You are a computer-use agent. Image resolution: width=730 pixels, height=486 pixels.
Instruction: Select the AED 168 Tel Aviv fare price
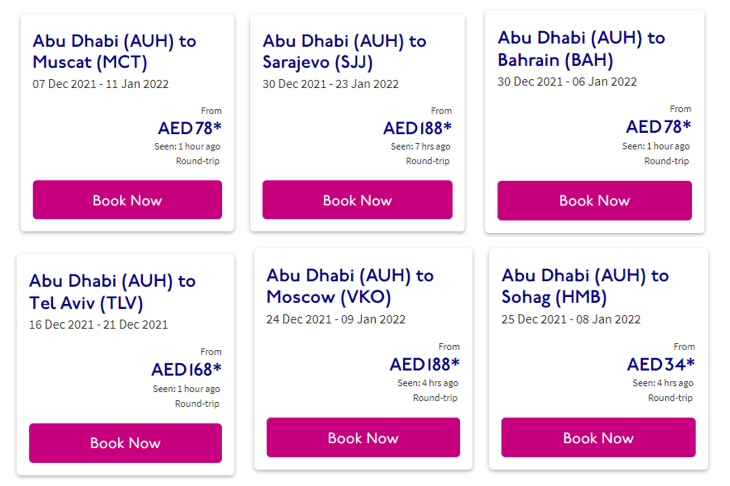tap(187, 369)
